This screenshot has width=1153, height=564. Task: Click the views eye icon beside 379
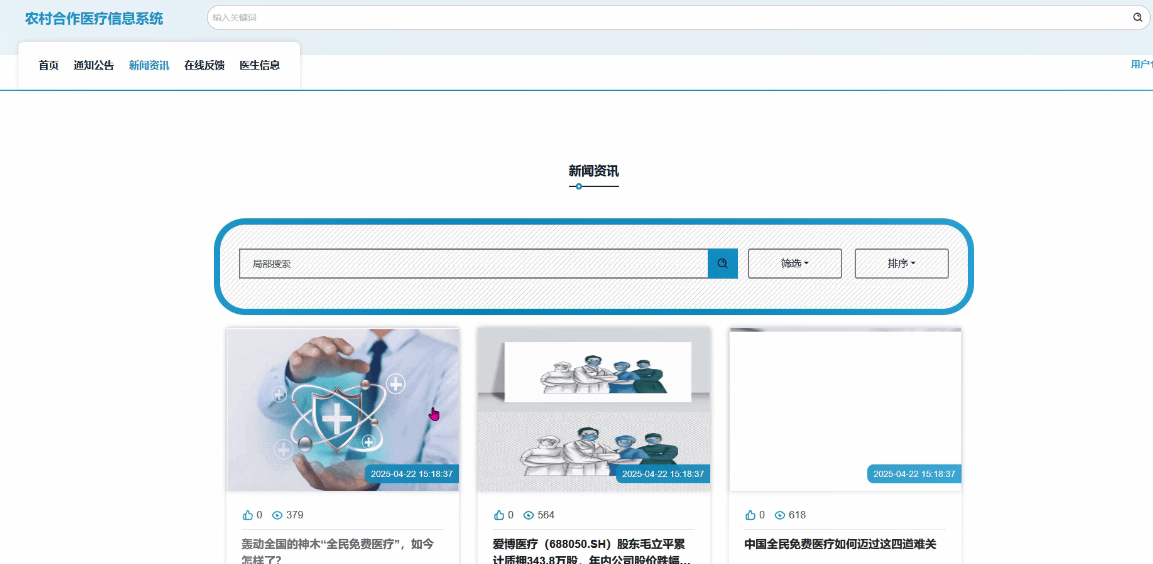277,515
